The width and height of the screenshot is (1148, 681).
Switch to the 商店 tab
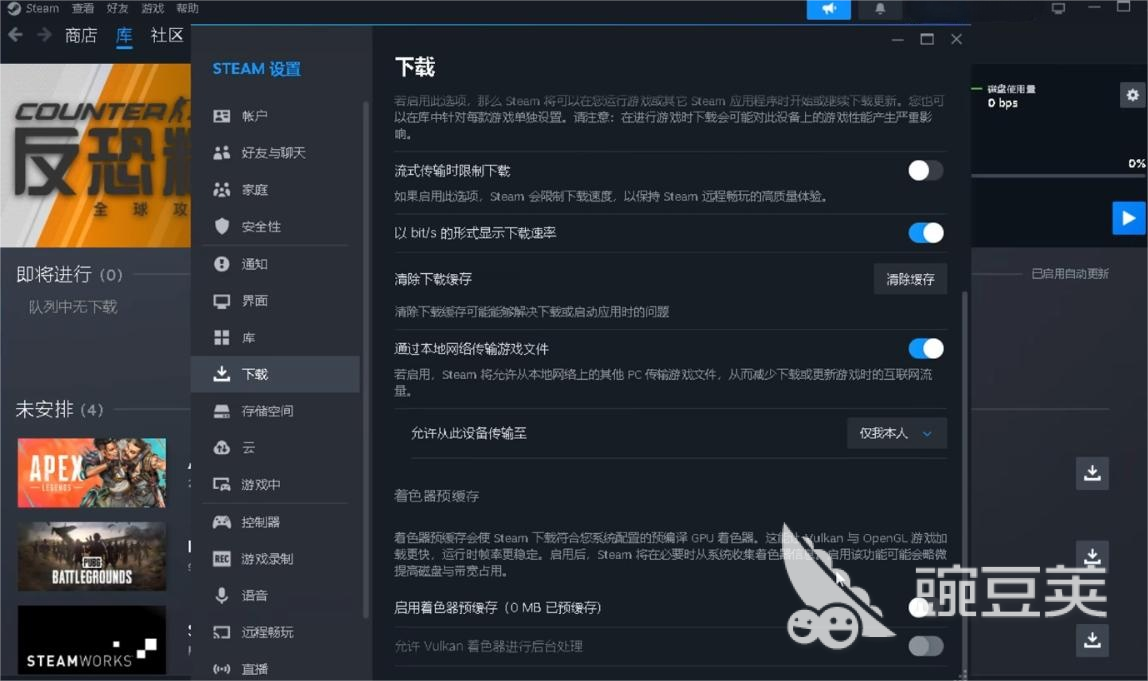(x=81, y=36)
